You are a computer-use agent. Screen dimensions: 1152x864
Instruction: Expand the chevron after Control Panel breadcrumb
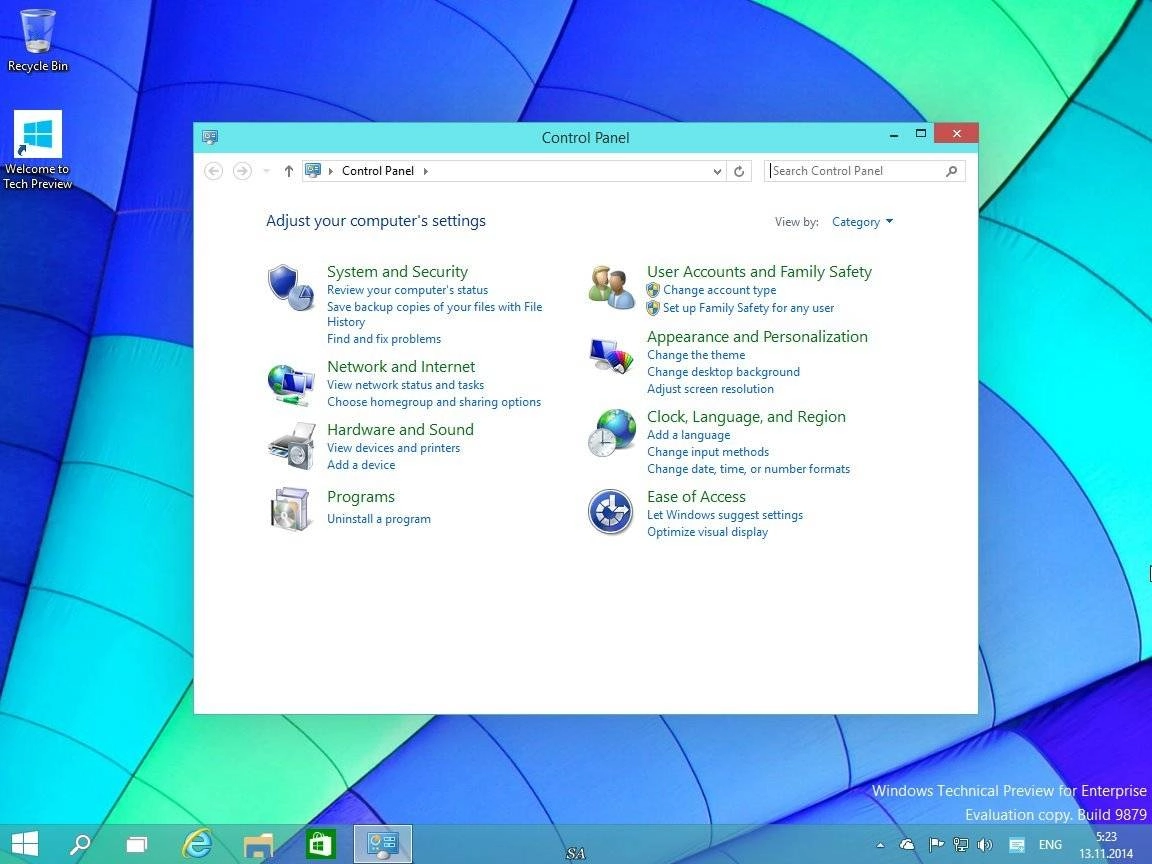[x=425, y=171]
